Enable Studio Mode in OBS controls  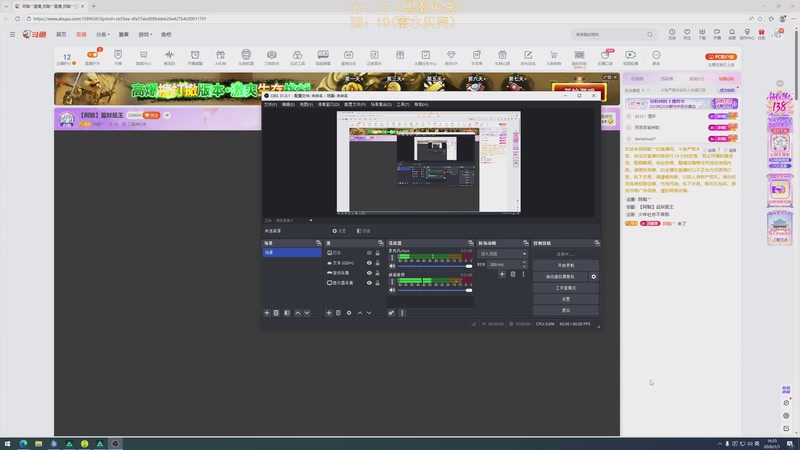565,288
